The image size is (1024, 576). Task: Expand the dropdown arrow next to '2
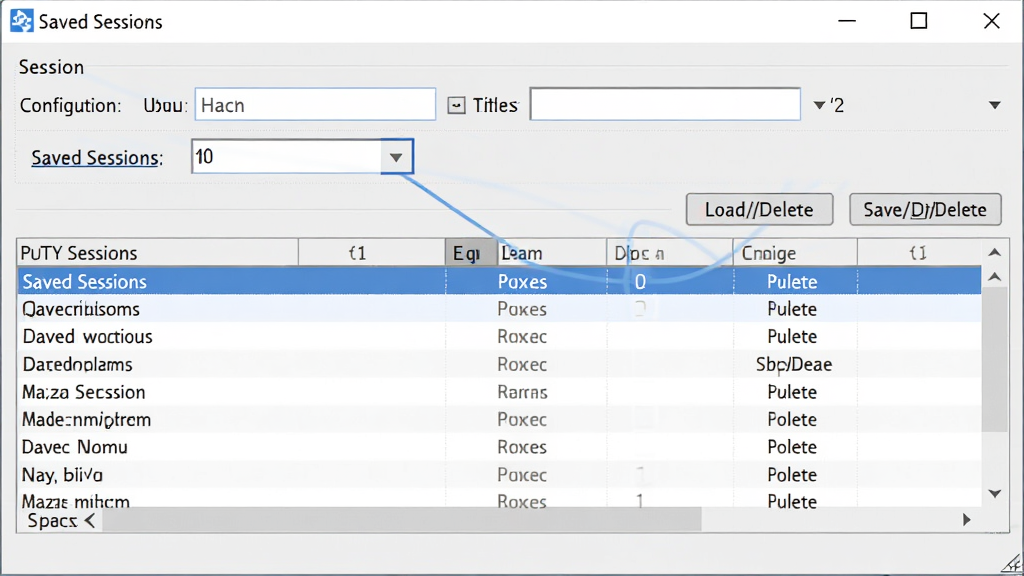pos(819,104)
